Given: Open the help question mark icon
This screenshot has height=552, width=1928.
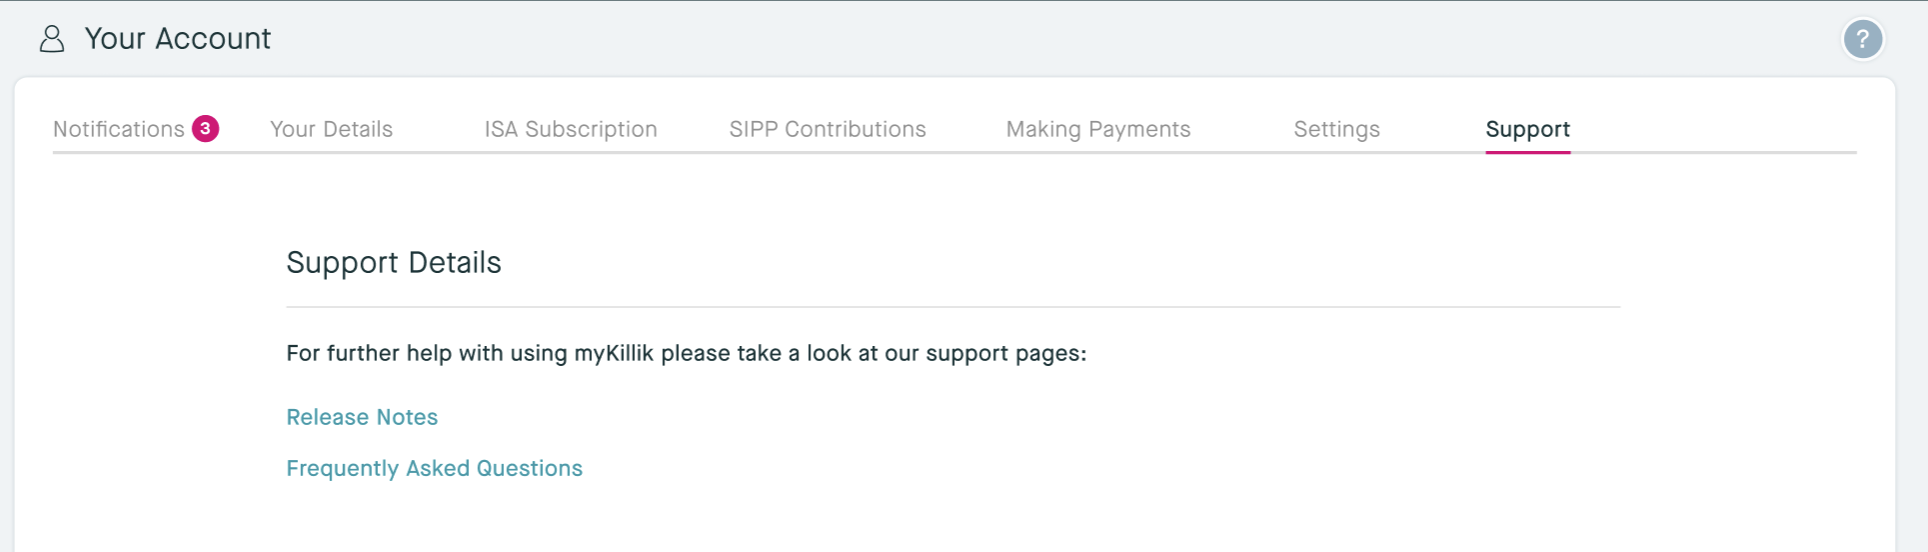Looking at the screenshot, I should (1862, 40).
